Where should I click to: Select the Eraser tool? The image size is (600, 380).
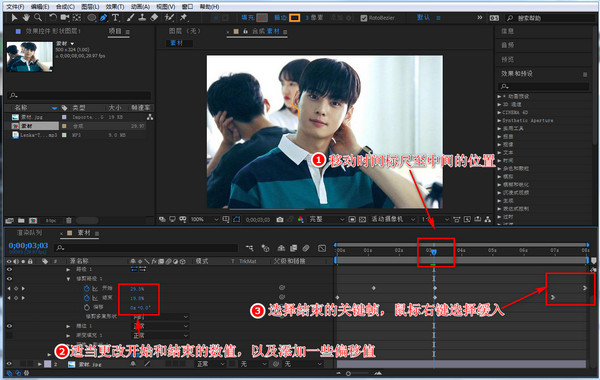pyautogui.click(x=154, y=18)
